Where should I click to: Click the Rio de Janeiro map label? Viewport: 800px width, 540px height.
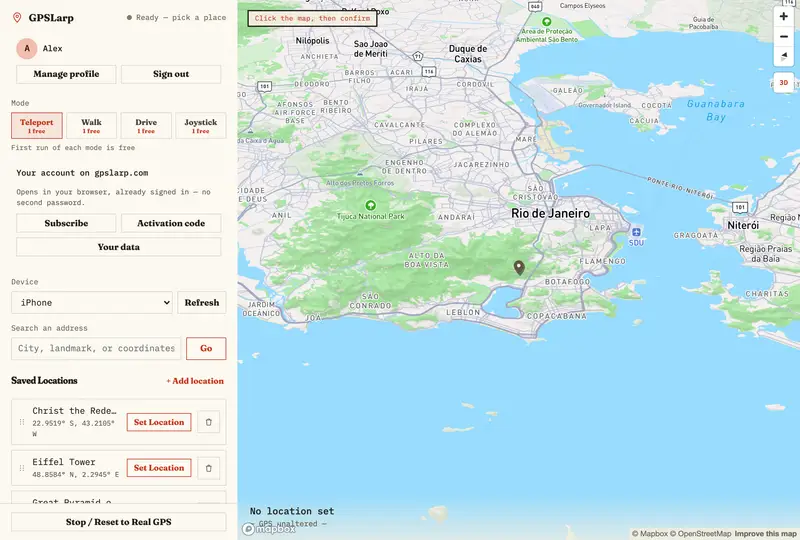tap(551, 213)
